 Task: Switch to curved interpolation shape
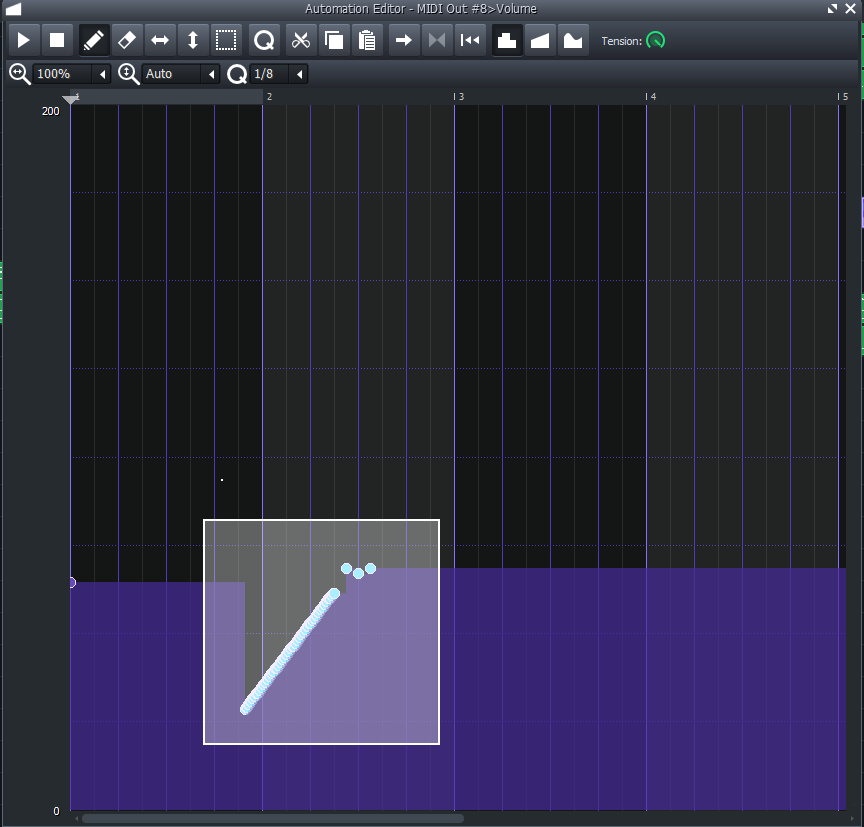(x=572, y=40)
